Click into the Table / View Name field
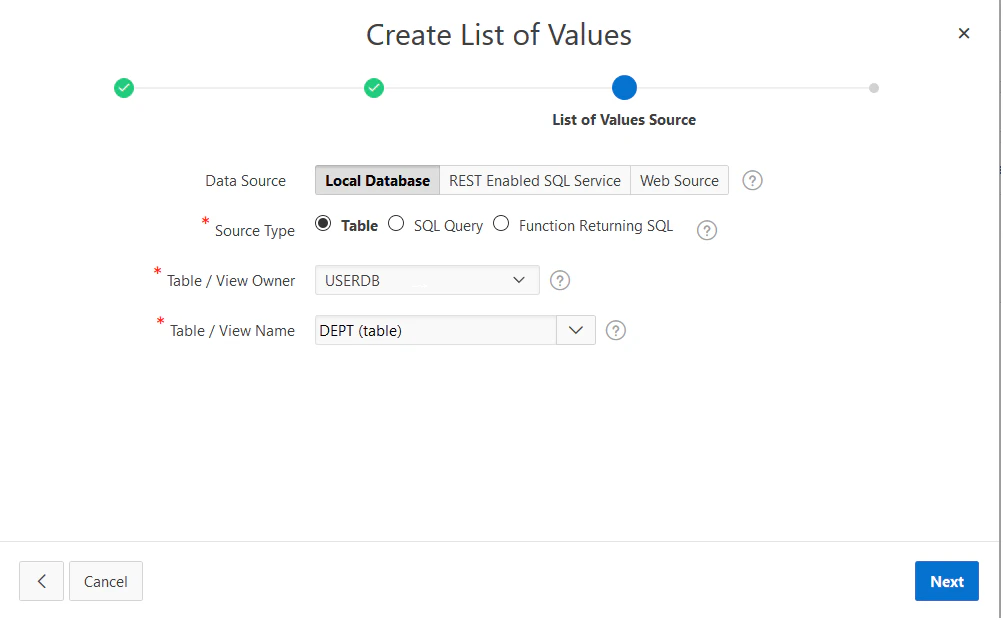The width and height of the screenshot is (1003, 621). coord(436,330)
